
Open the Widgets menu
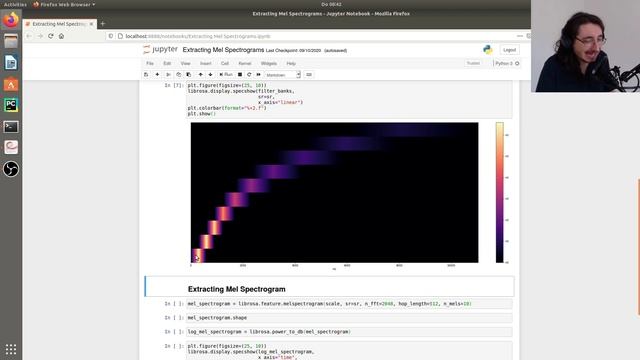(269, 64)
